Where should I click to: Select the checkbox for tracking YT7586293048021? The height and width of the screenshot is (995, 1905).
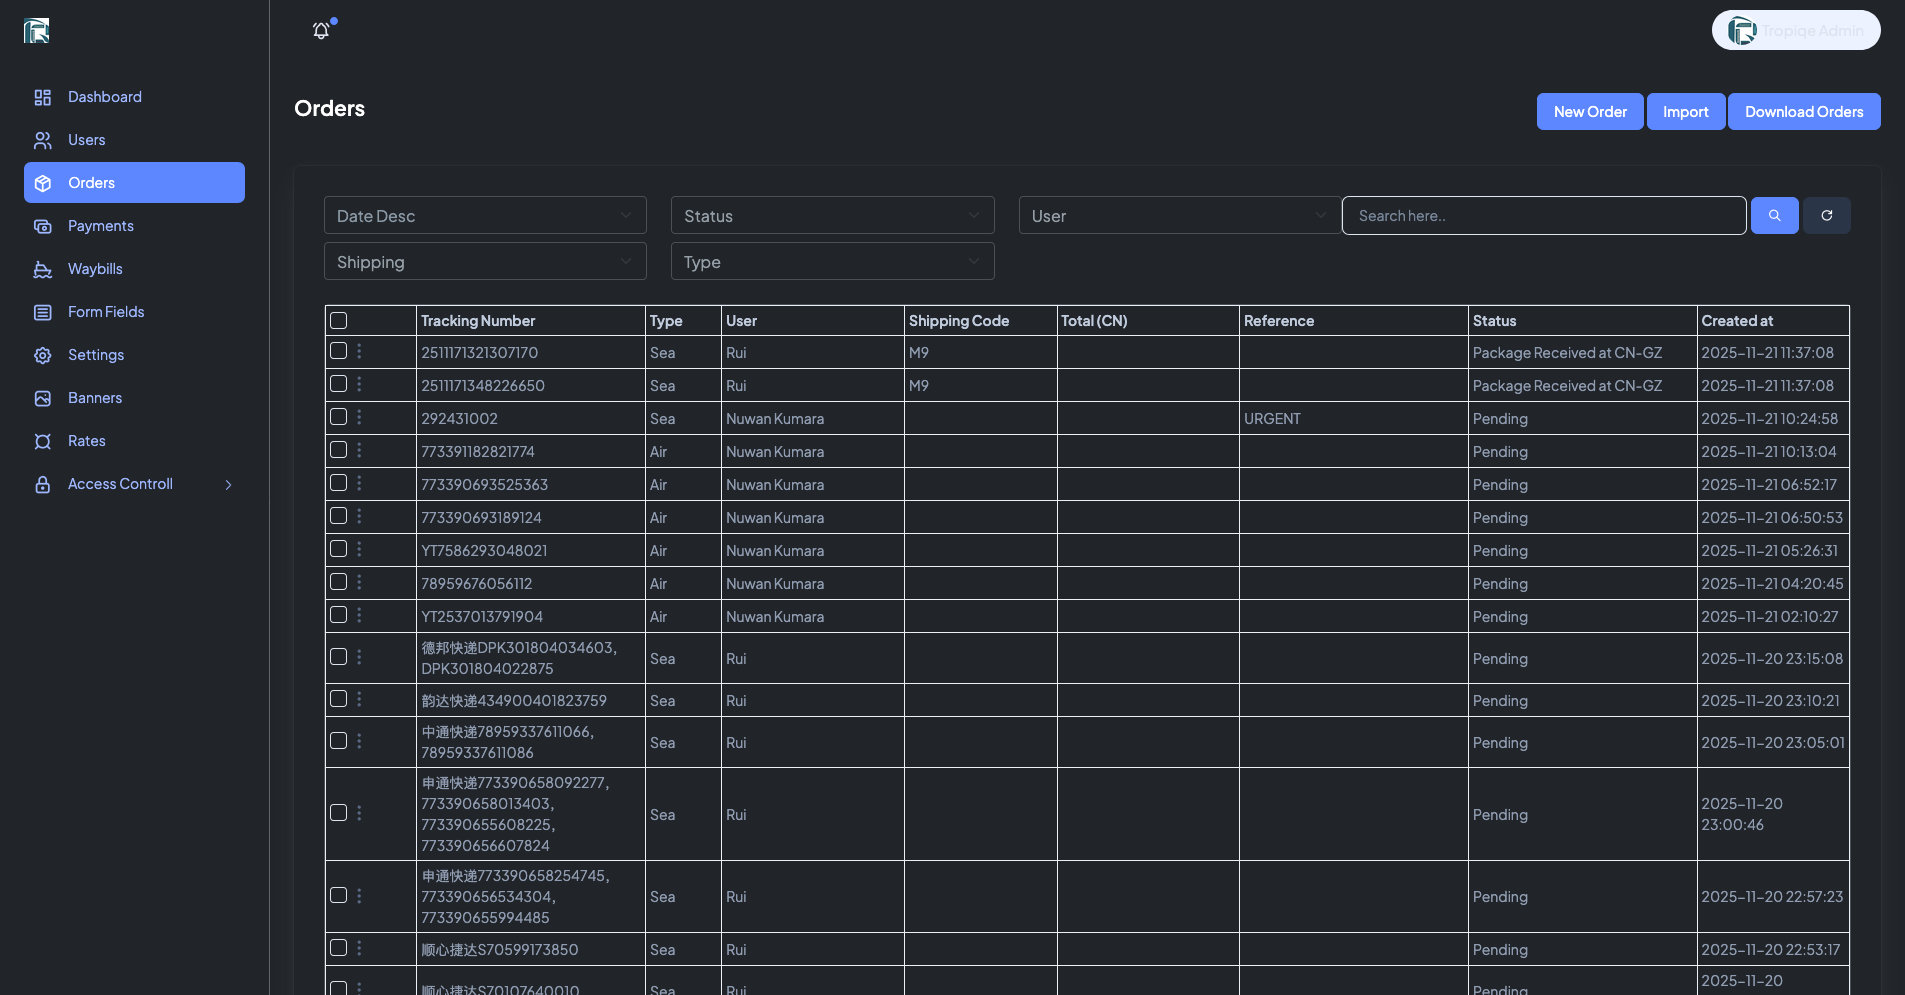coord(339,548)
